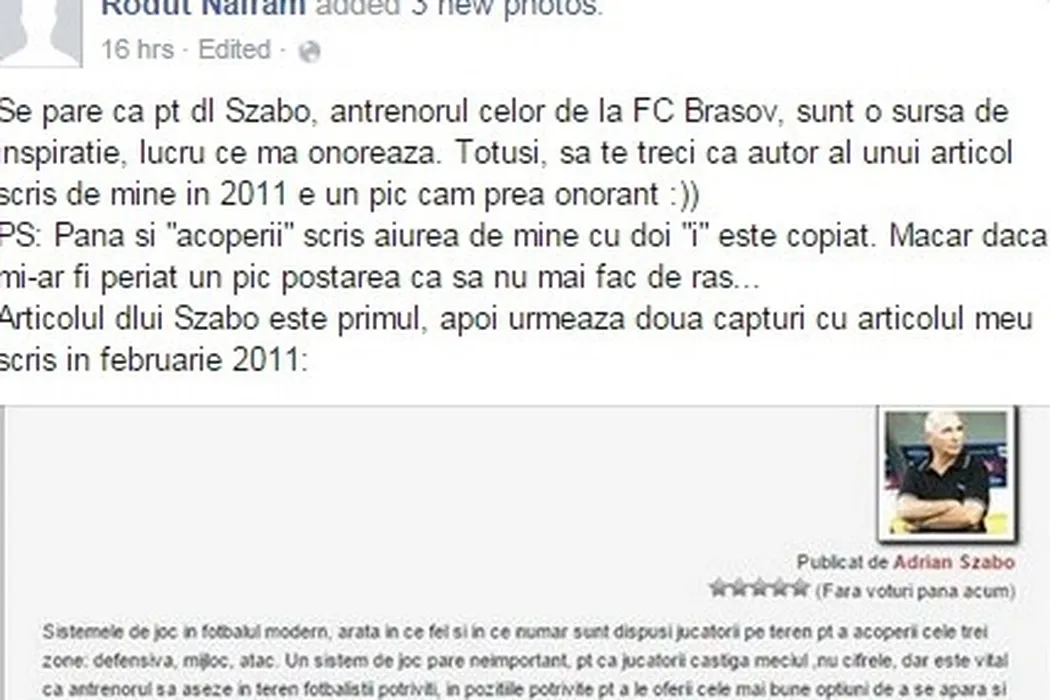1050x700 pixels.
Task: Click Adrian Szabo's author photo thumbnail
Action: [947, 474]
